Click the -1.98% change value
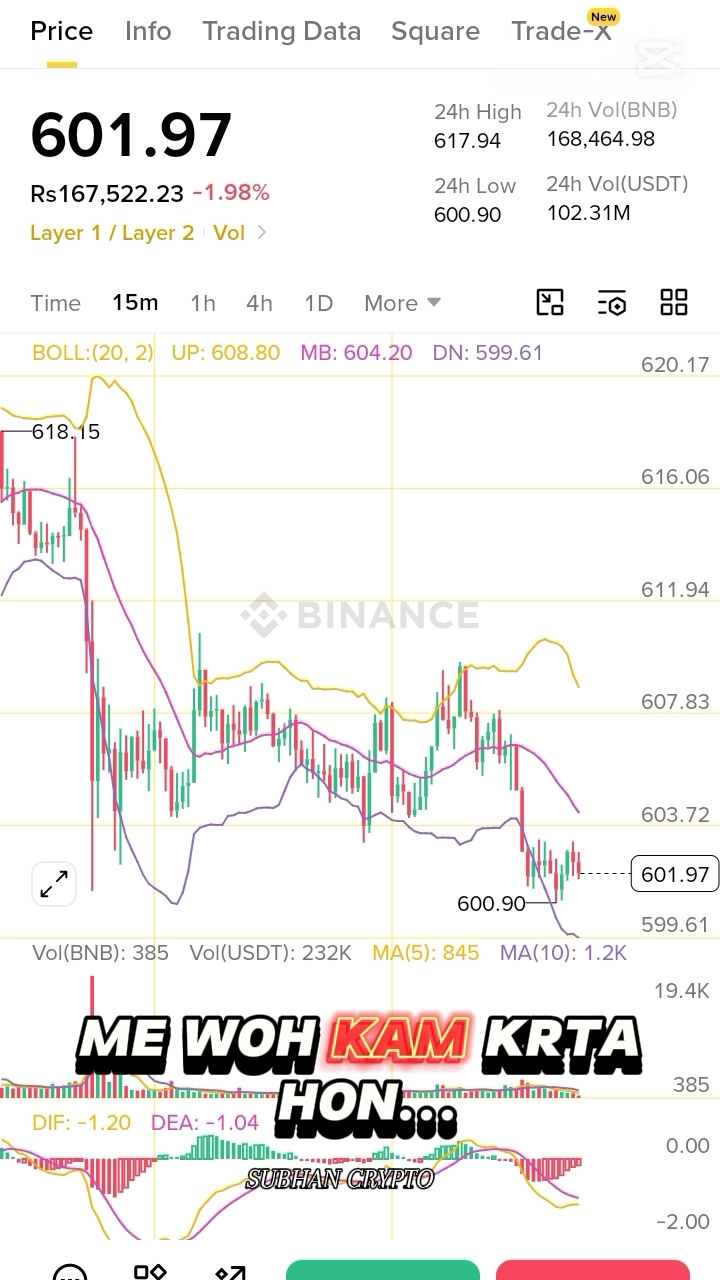 pos(231,193)
